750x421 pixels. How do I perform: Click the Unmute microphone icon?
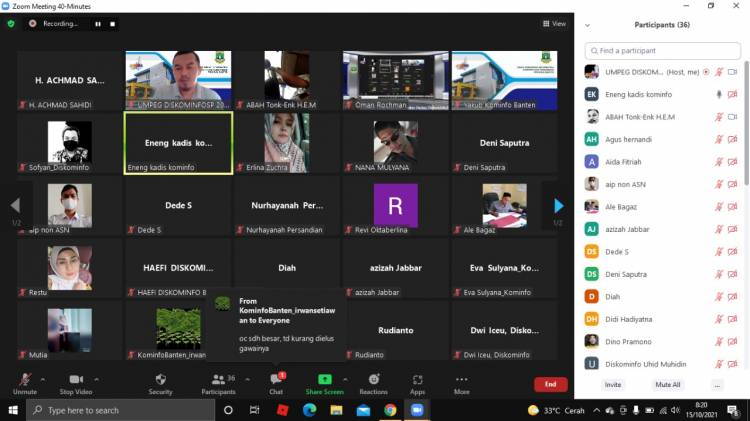[25, 380]
